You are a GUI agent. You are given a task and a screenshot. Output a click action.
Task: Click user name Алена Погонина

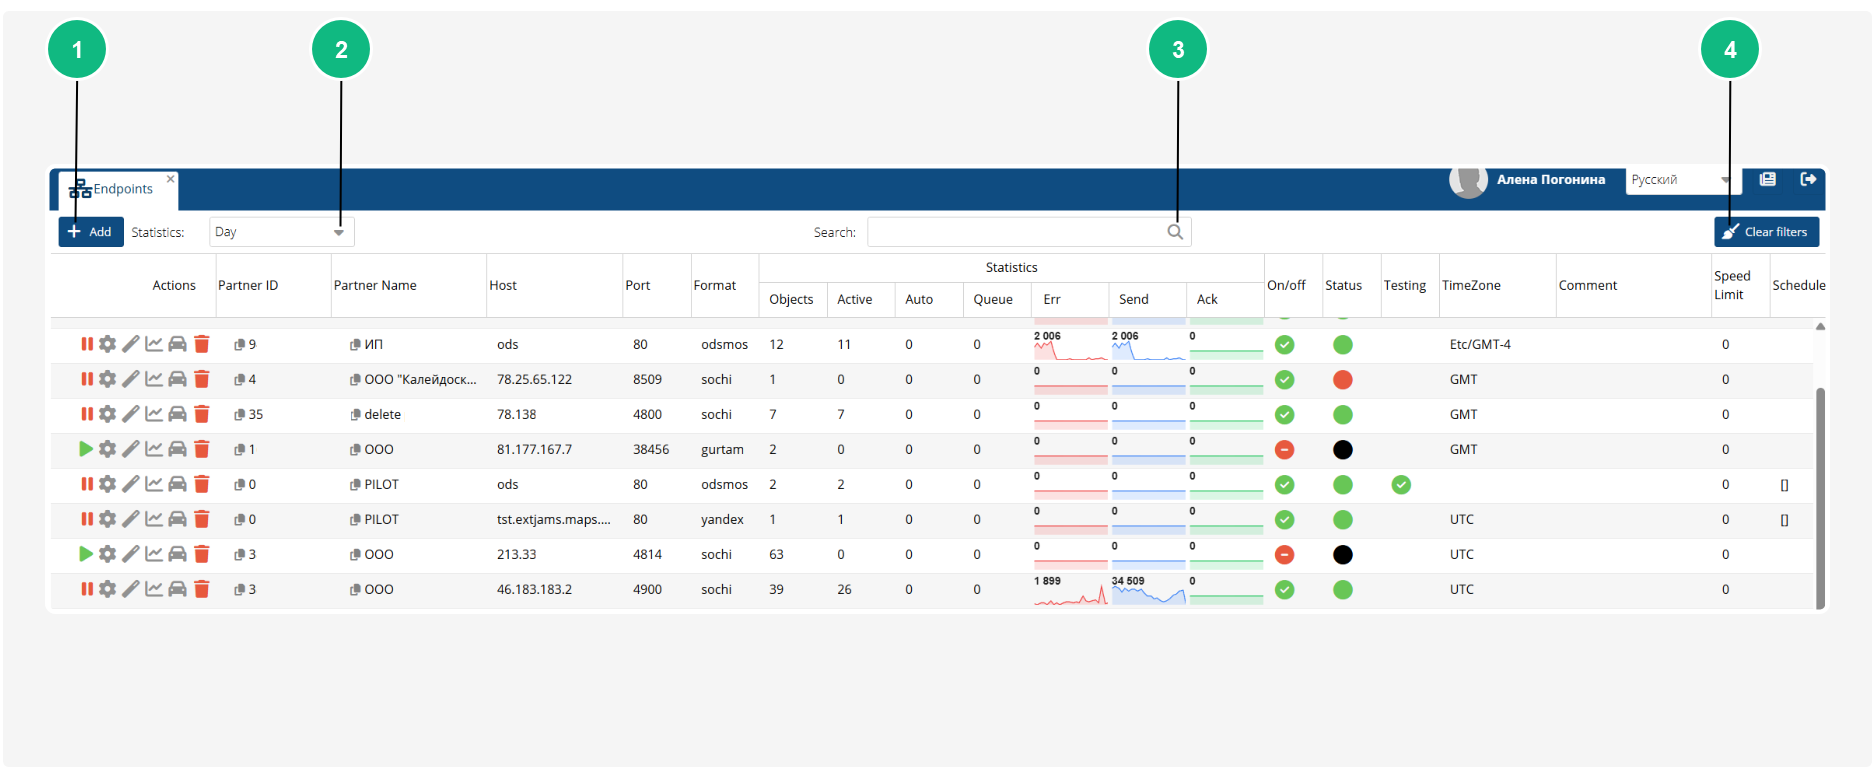[1551, 180]
